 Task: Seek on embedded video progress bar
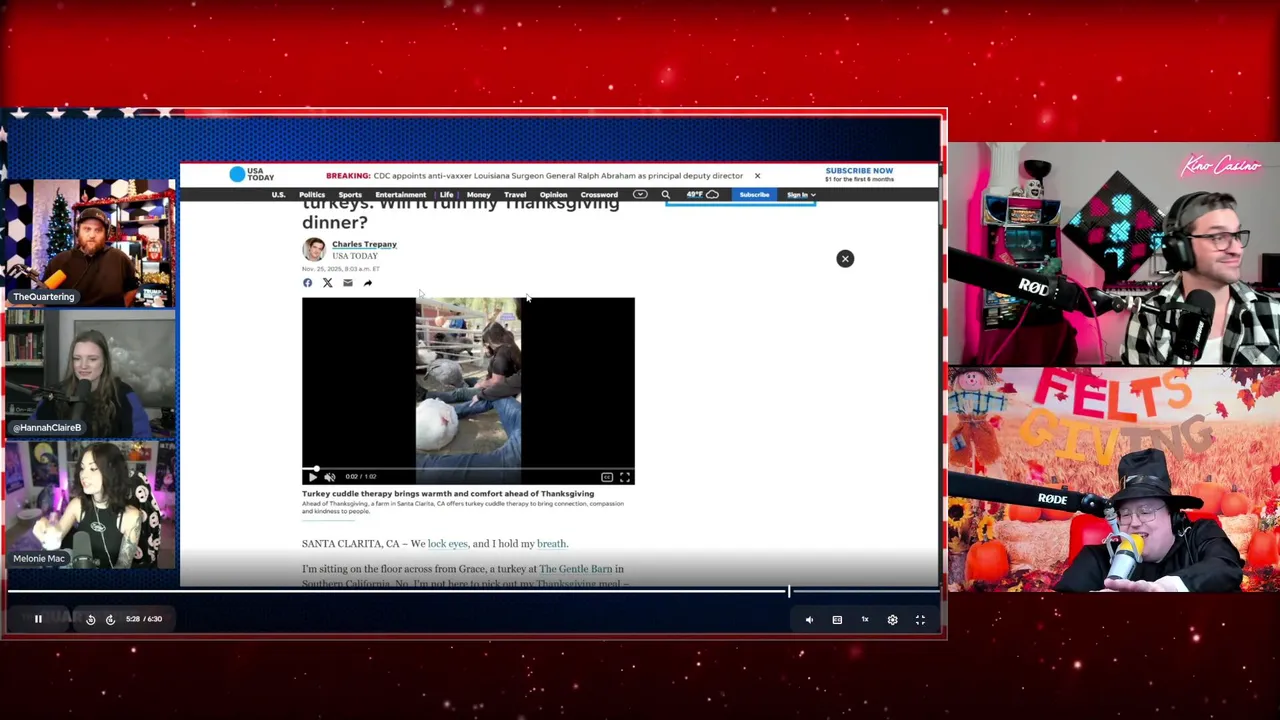(x=468, y=468)
